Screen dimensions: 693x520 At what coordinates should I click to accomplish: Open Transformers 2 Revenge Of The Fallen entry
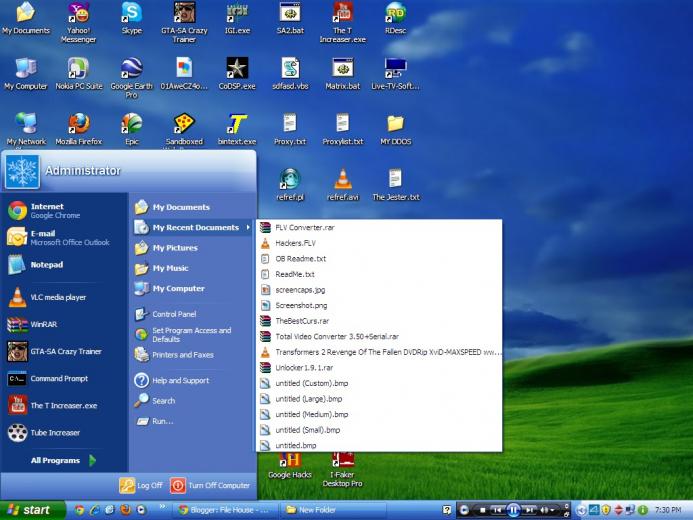(x=379, y=352)
